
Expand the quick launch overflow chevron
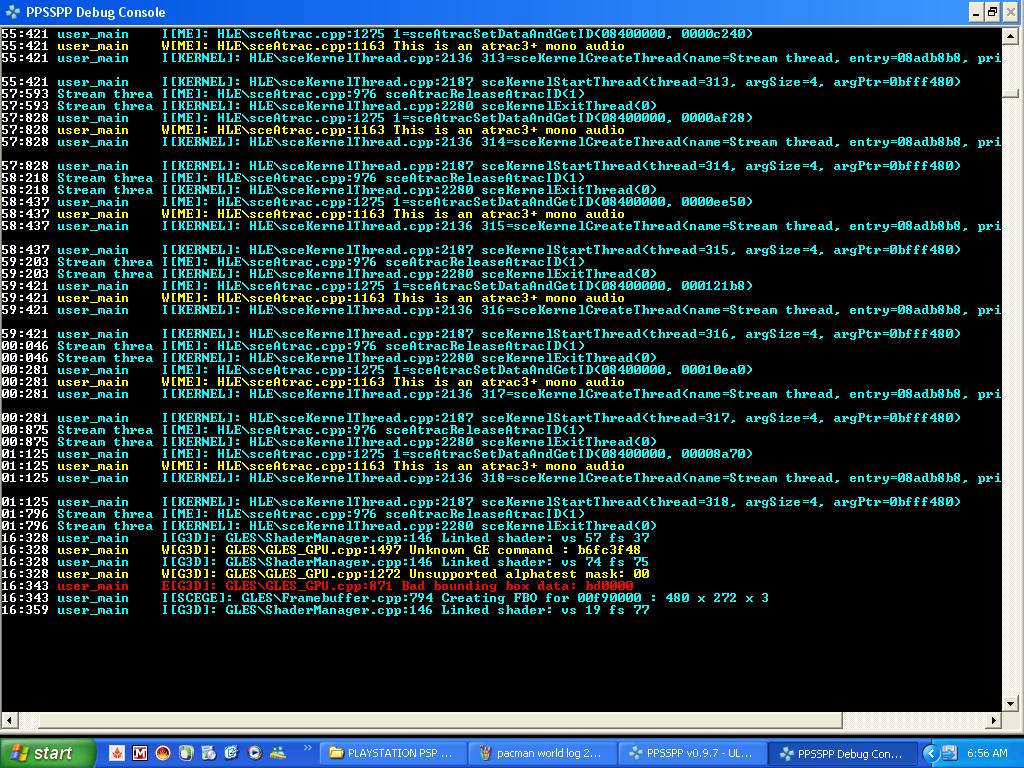[x=307, y=748]
